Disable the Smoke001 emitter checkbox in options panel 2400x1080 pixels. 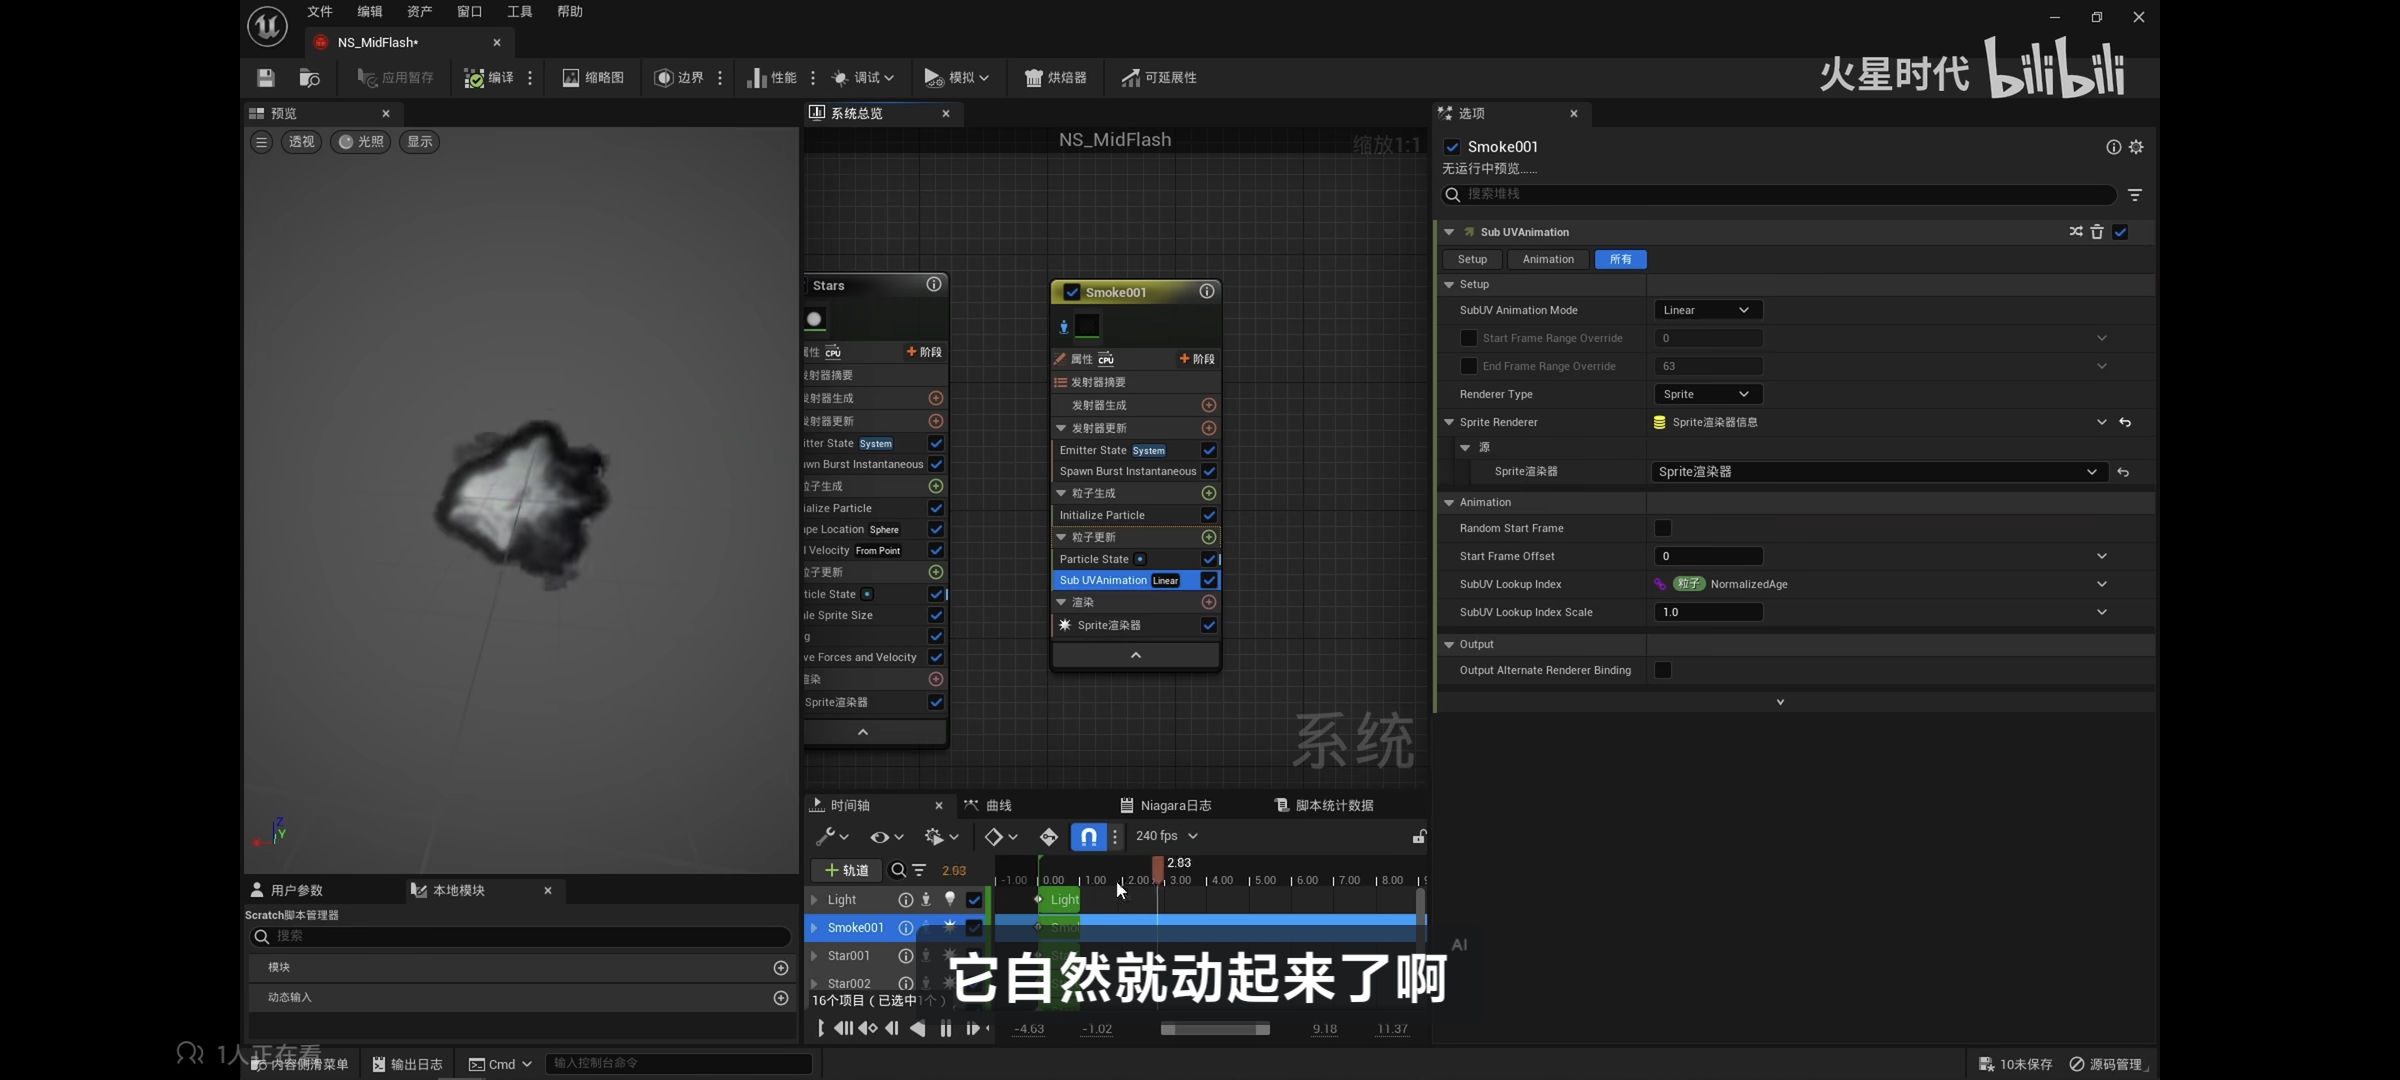click(1452, 147)
